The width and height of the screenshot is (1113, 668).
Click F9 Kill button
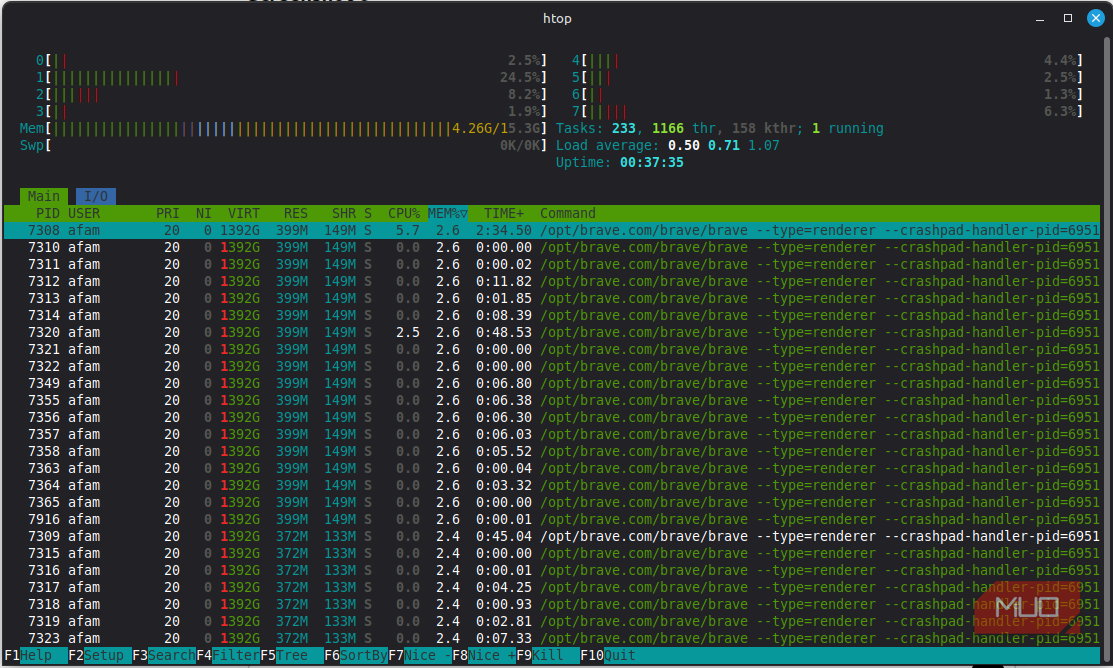click(x=548, y=655)
